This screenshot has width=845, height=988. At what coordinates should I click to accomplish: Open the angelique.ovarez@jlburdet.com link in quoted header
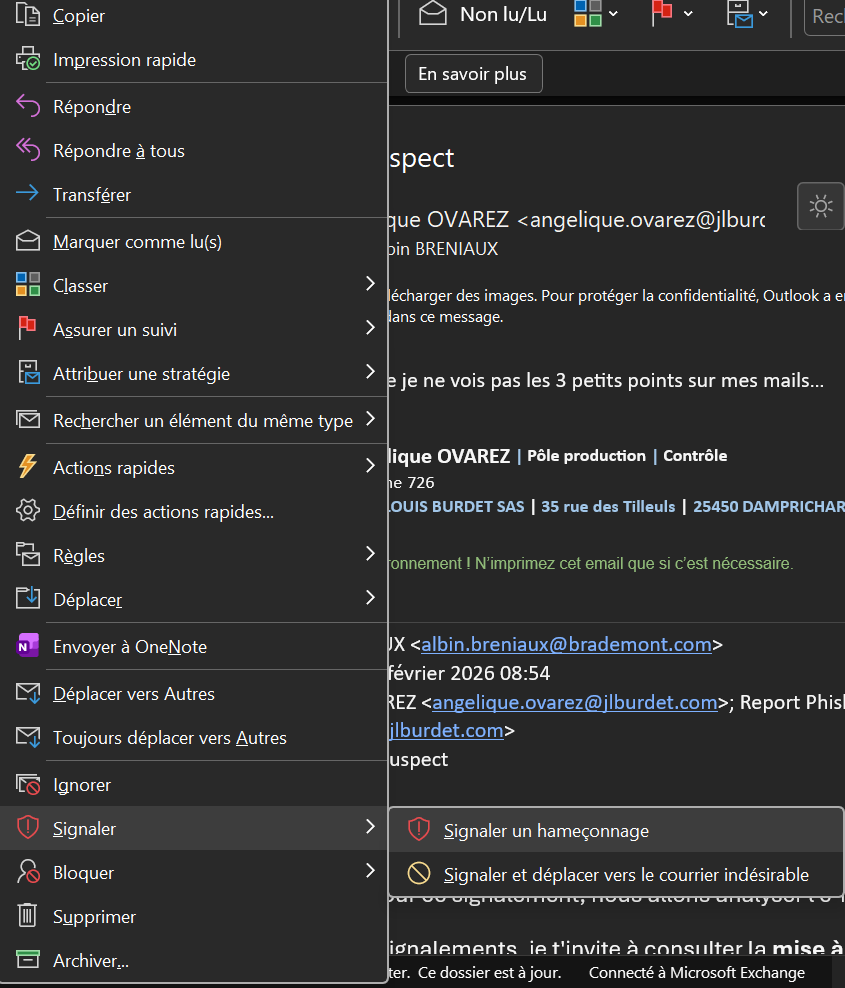574,702
